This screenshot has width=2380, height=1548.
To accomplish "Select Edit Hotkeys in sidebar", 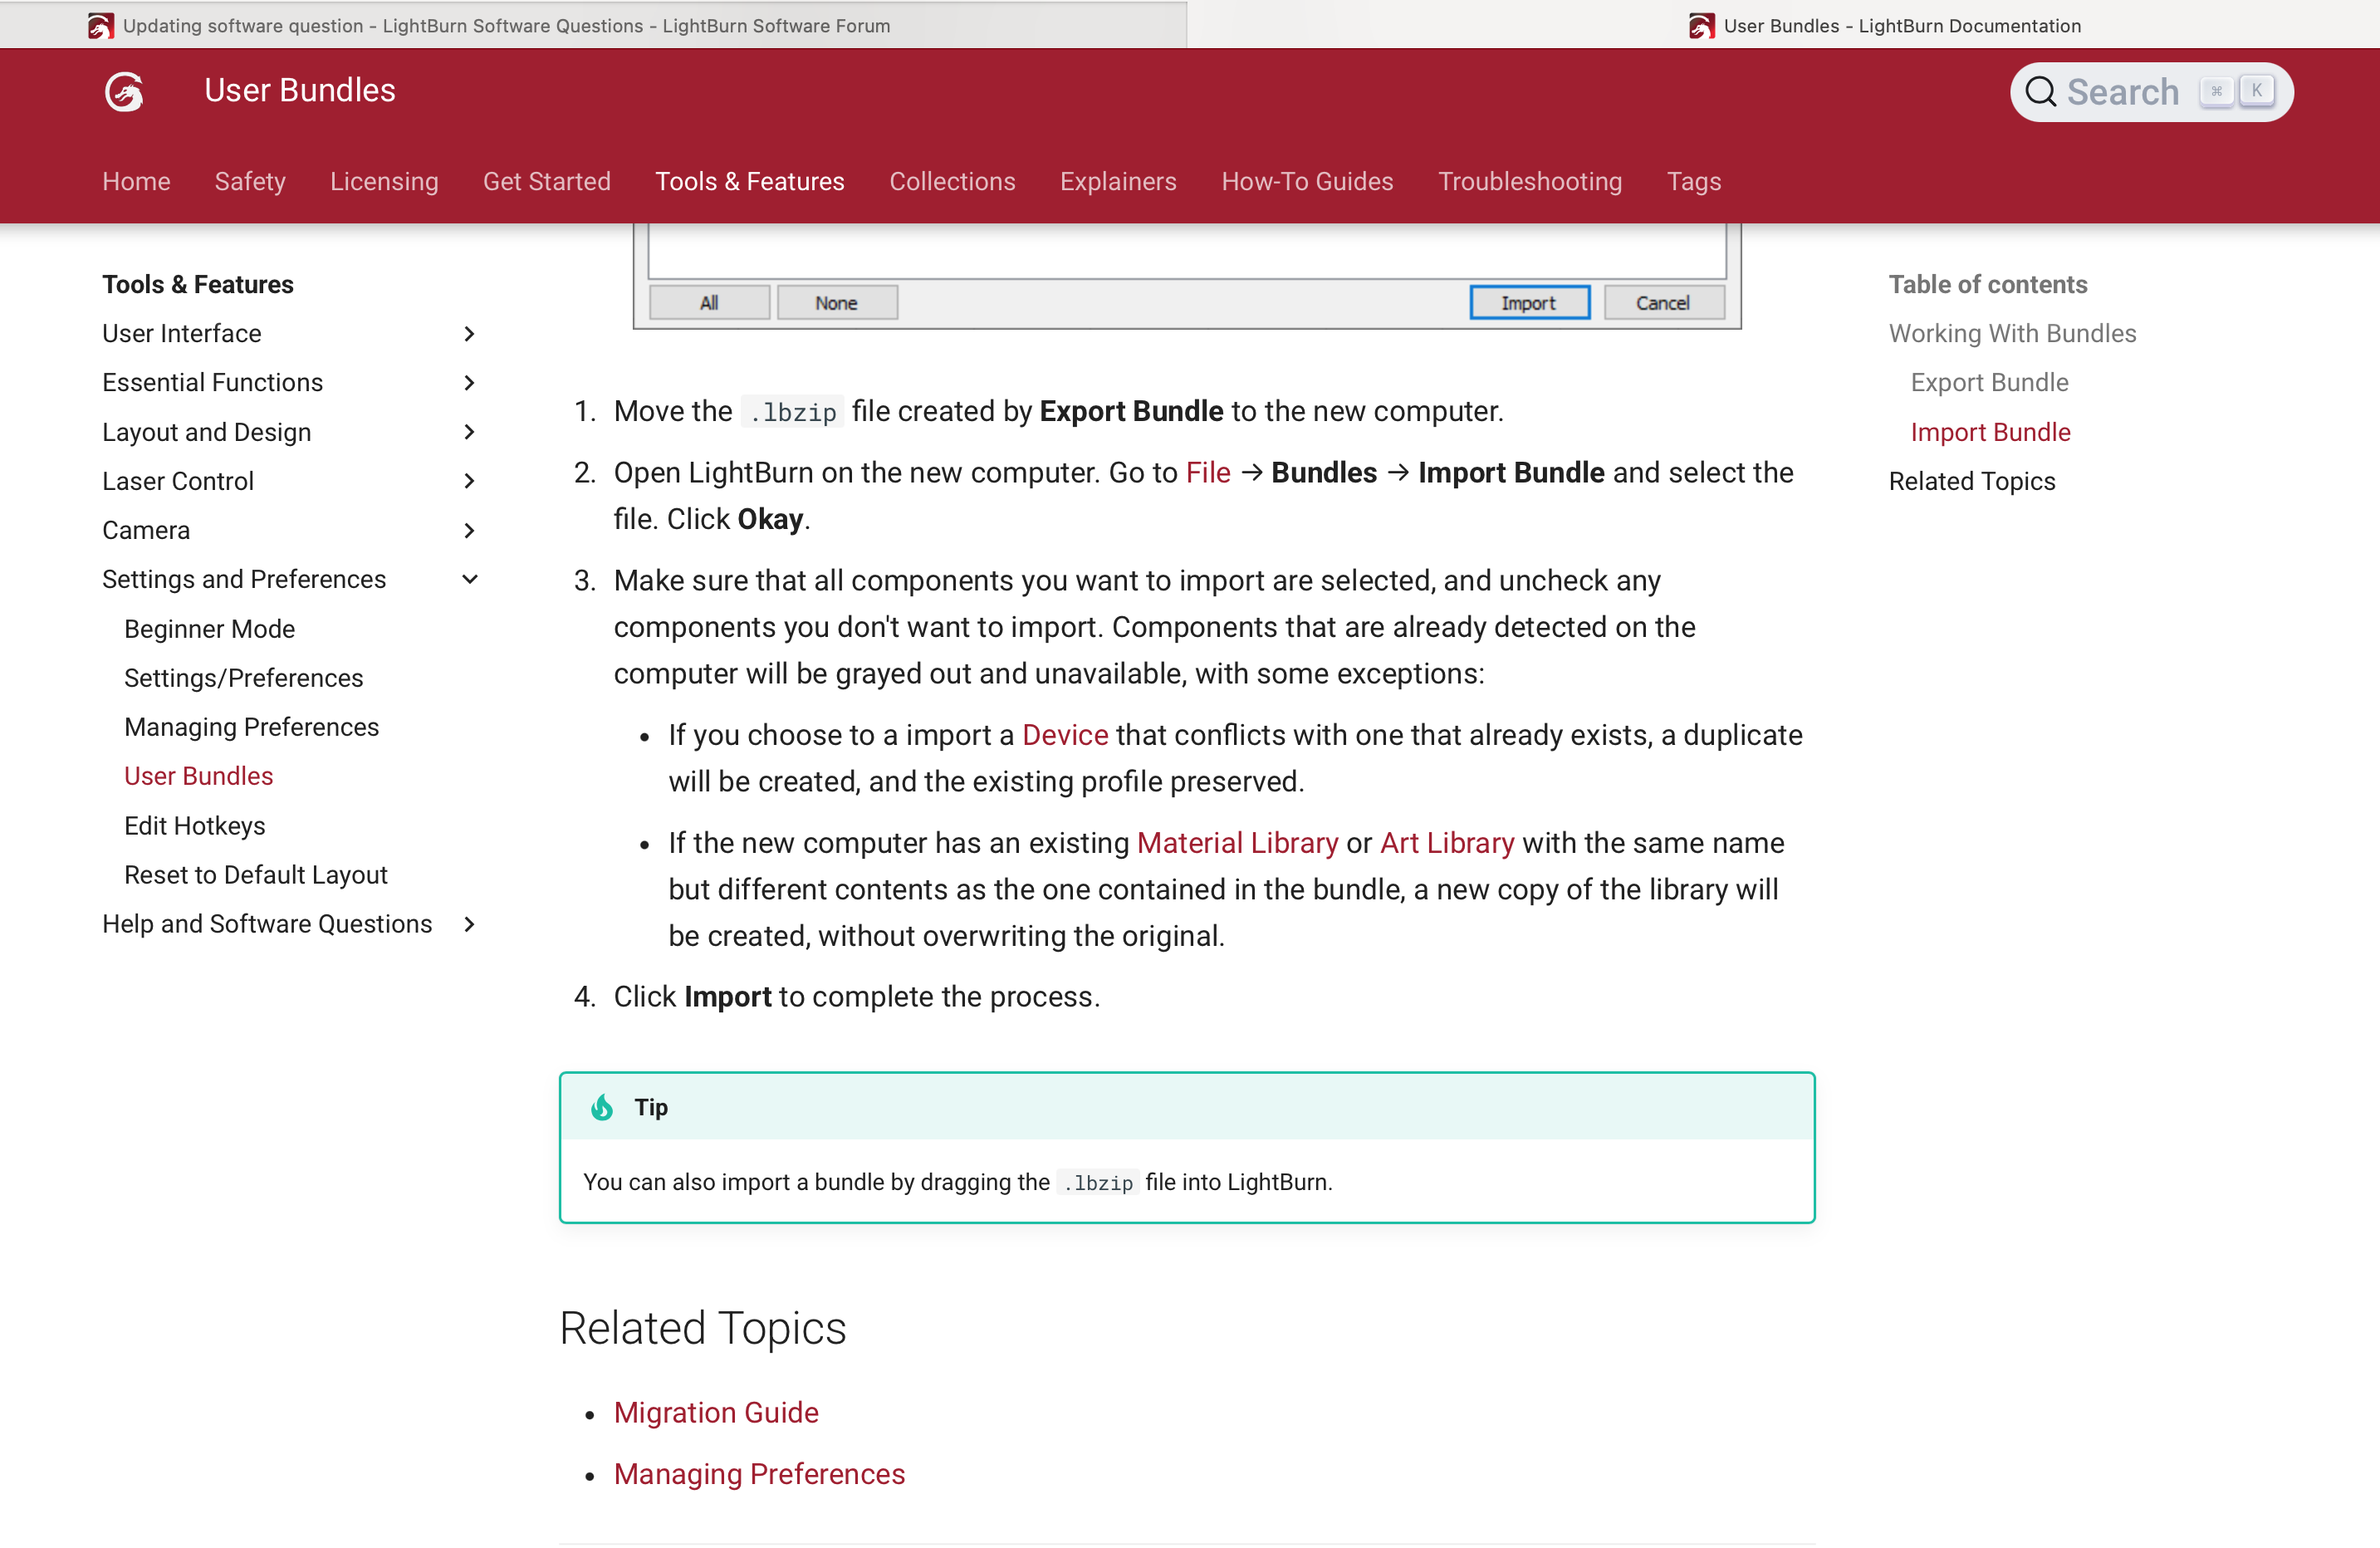I will coord(194,825).
